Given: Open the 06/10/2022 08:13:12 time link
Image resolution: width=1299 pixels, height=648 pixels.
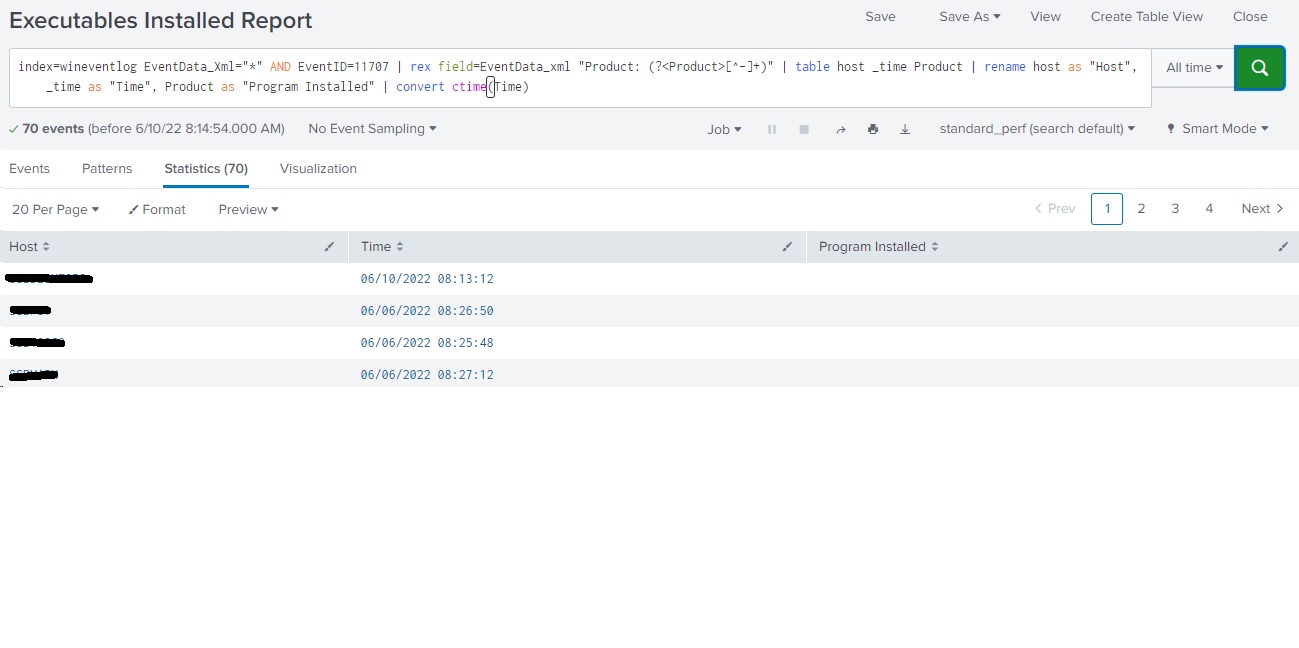Looking at the screenshot, I should pos(427,279).
